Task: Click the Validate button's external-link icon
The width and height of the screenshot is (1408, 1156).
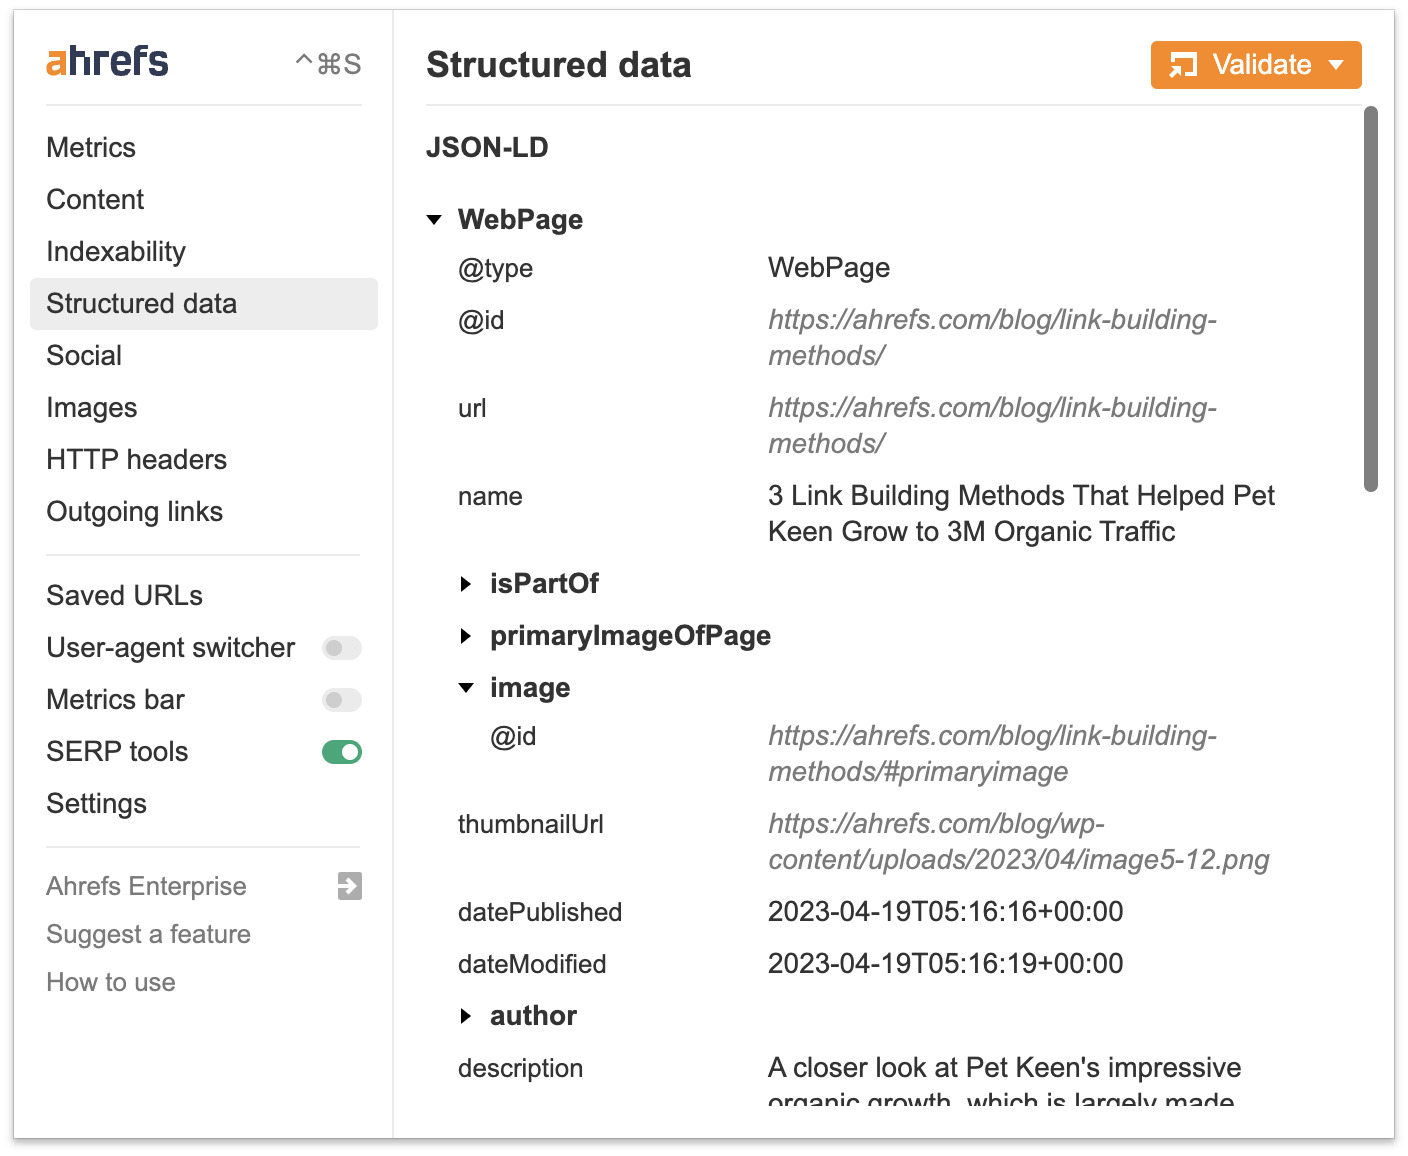Action: tap(1184, 65)
